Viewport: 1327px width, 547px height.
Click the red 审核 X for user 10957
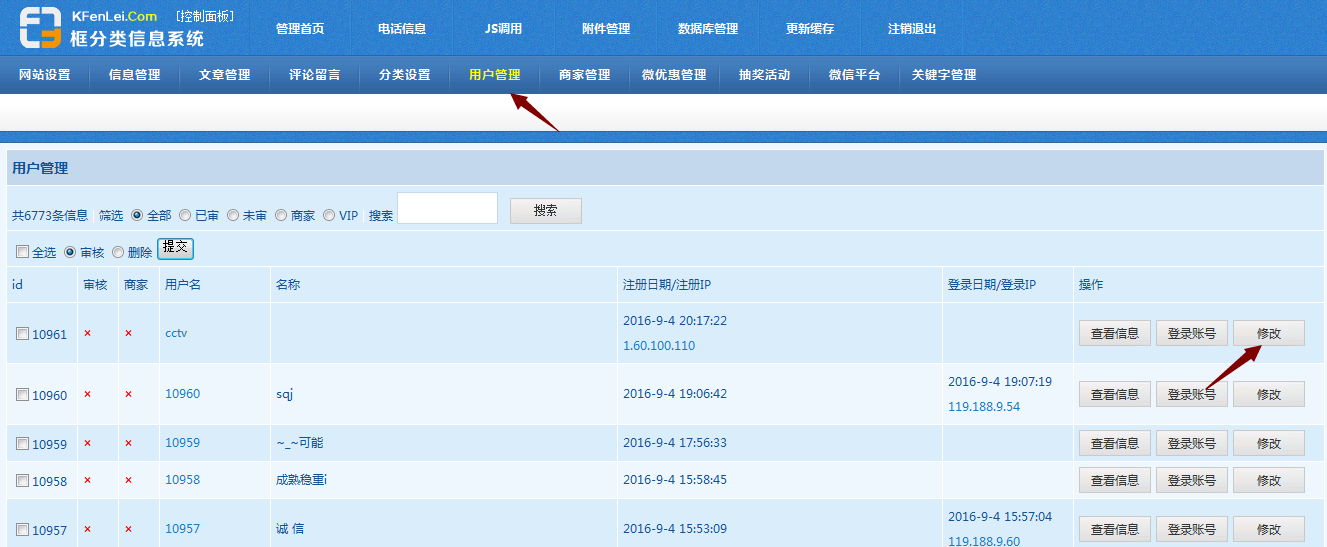point(87,529)
